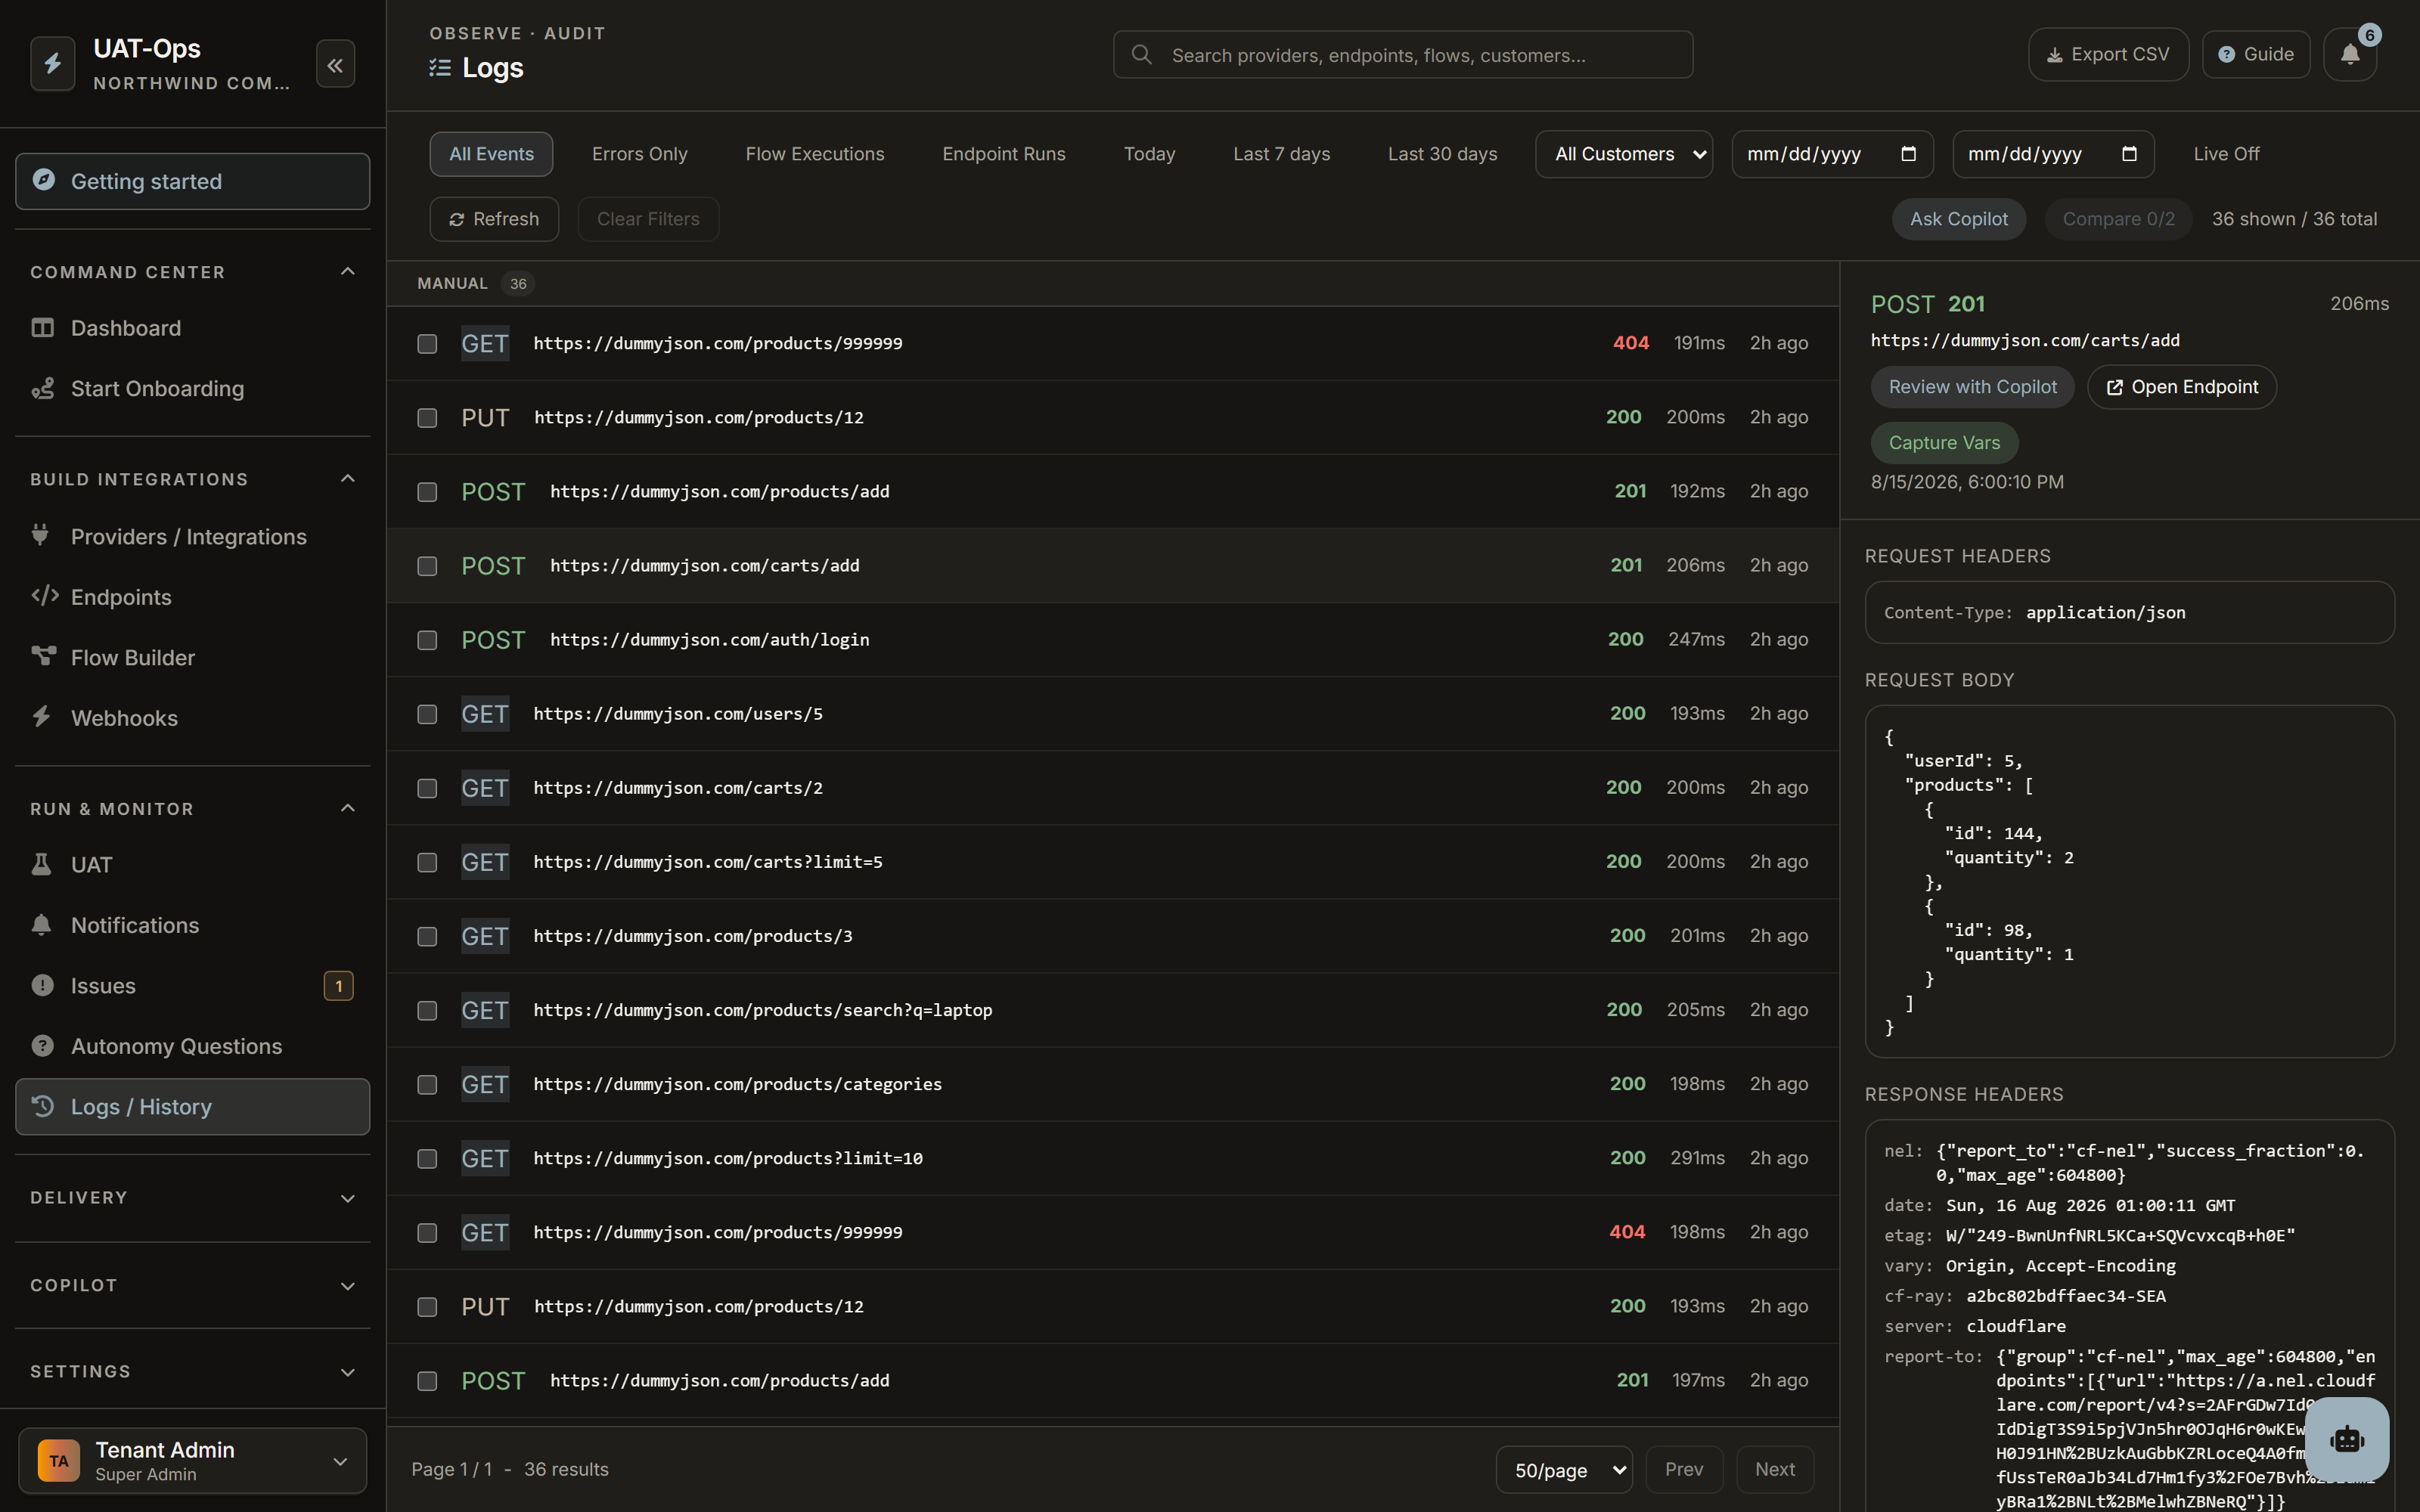Filter logs to Last 7 days
Screen dimensions: 2420x1512
tap(1281, 154)
